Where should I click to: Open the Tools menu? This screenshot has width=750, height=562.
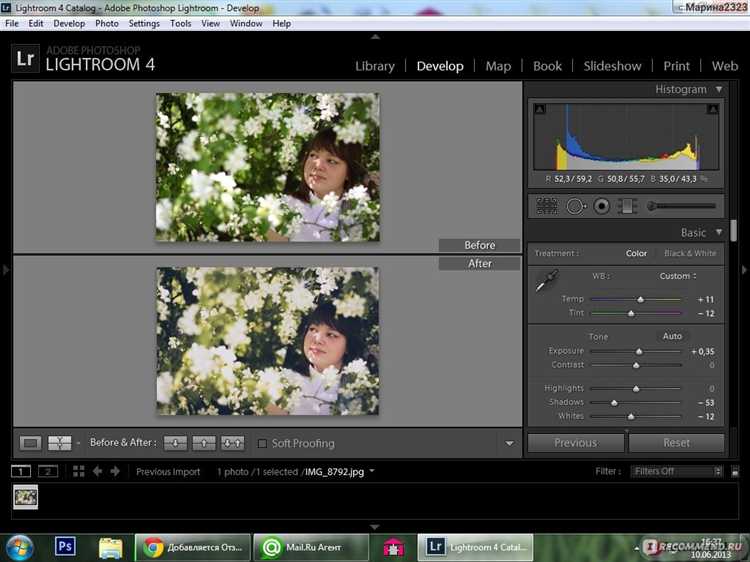tap(180, 23)
